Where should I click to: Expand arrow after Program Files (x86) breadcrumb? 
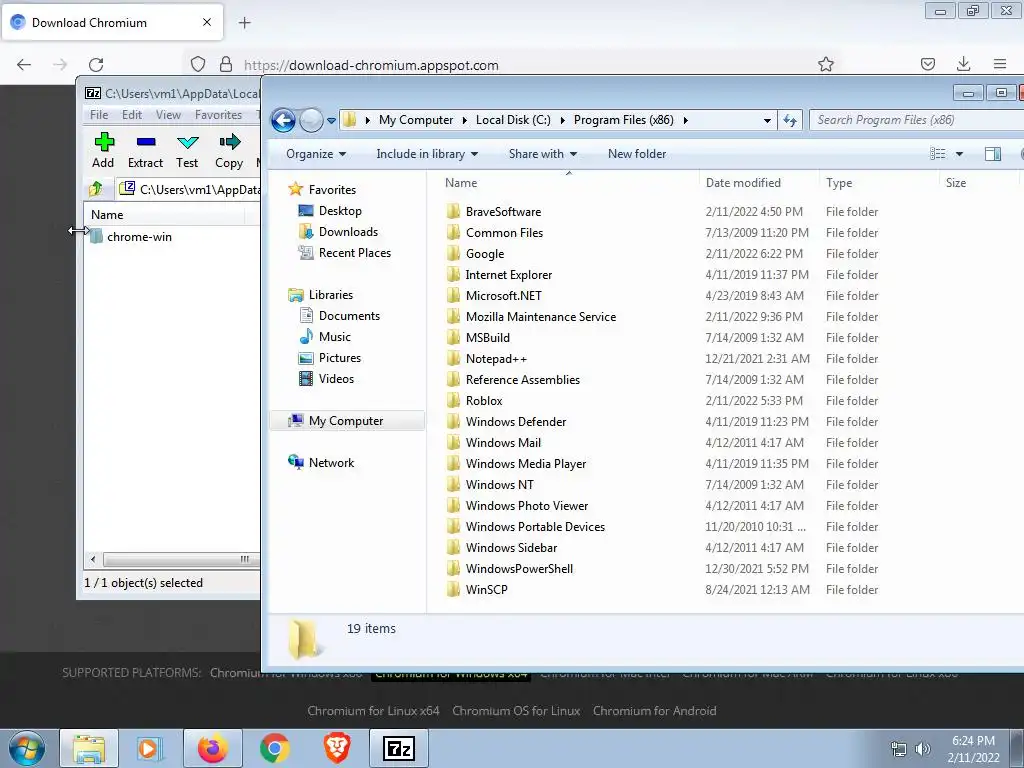tap(686, 120)
